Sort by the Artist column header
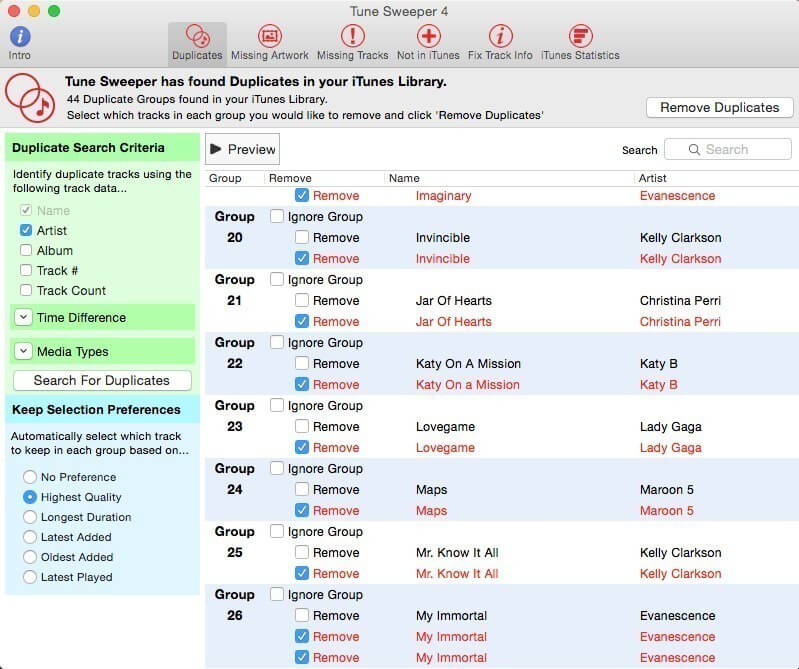The height and width of the screenshot is (669, 799). coord(652,178)
